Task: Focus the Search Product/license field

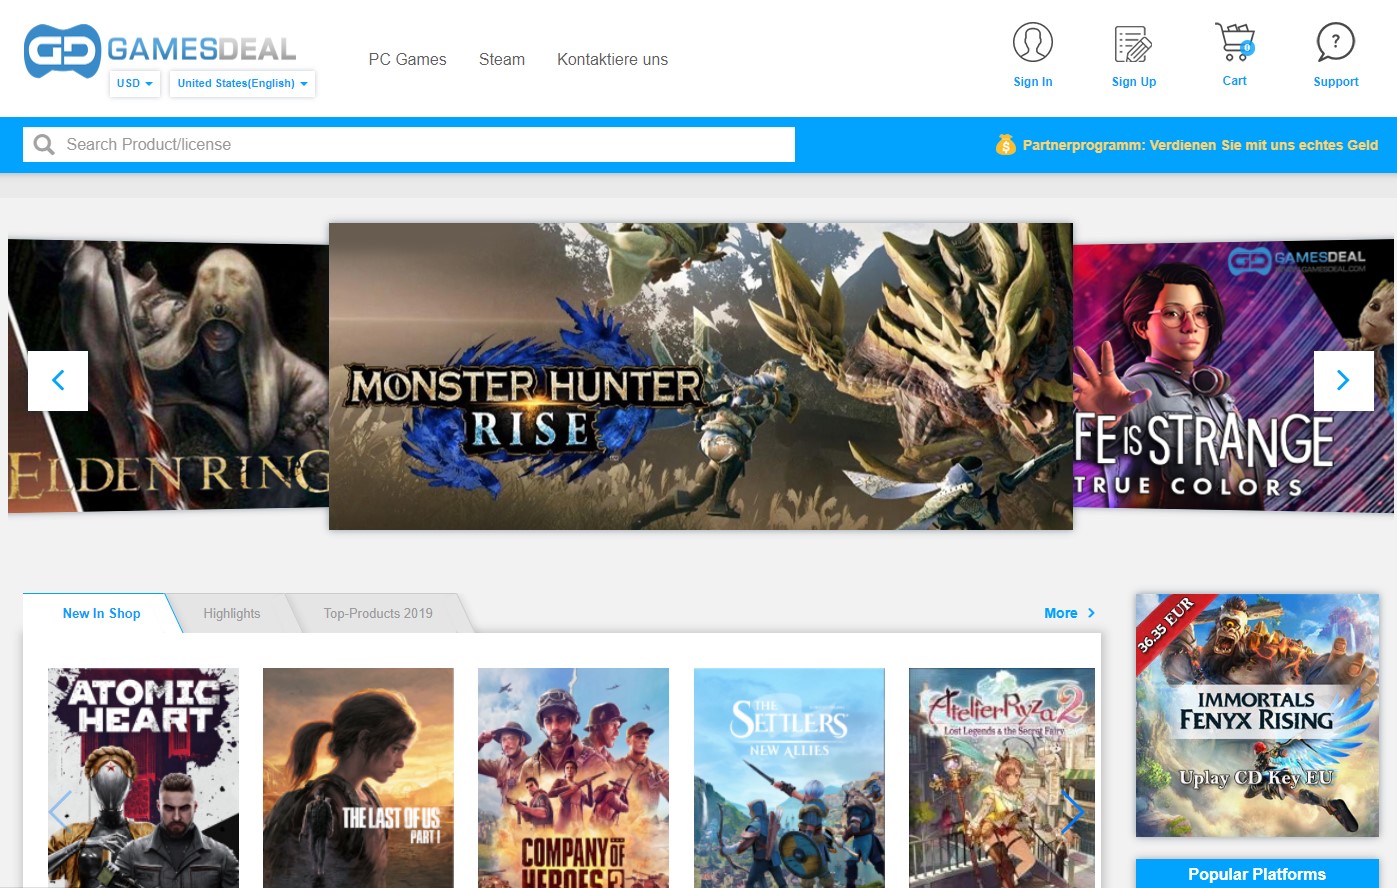Action: (409, 144)
